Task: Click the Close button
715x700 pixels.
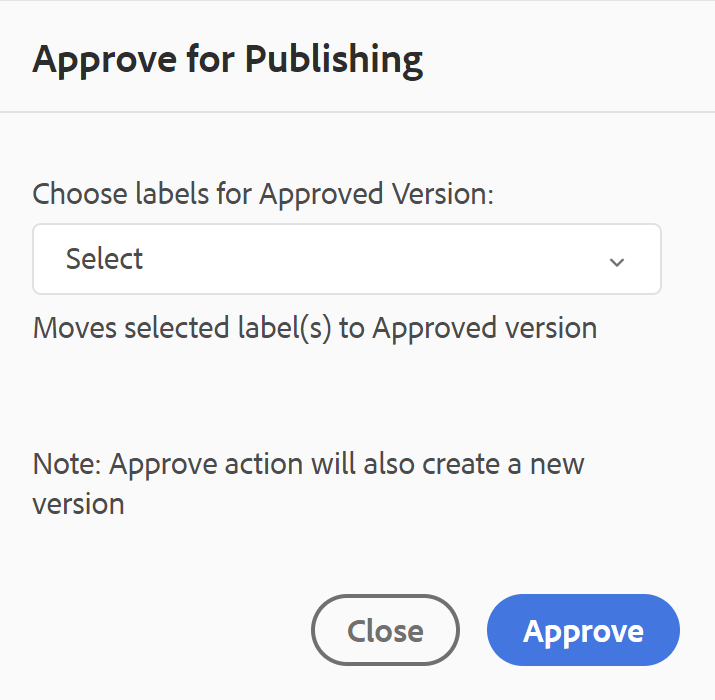Action: tap(385, 631)
